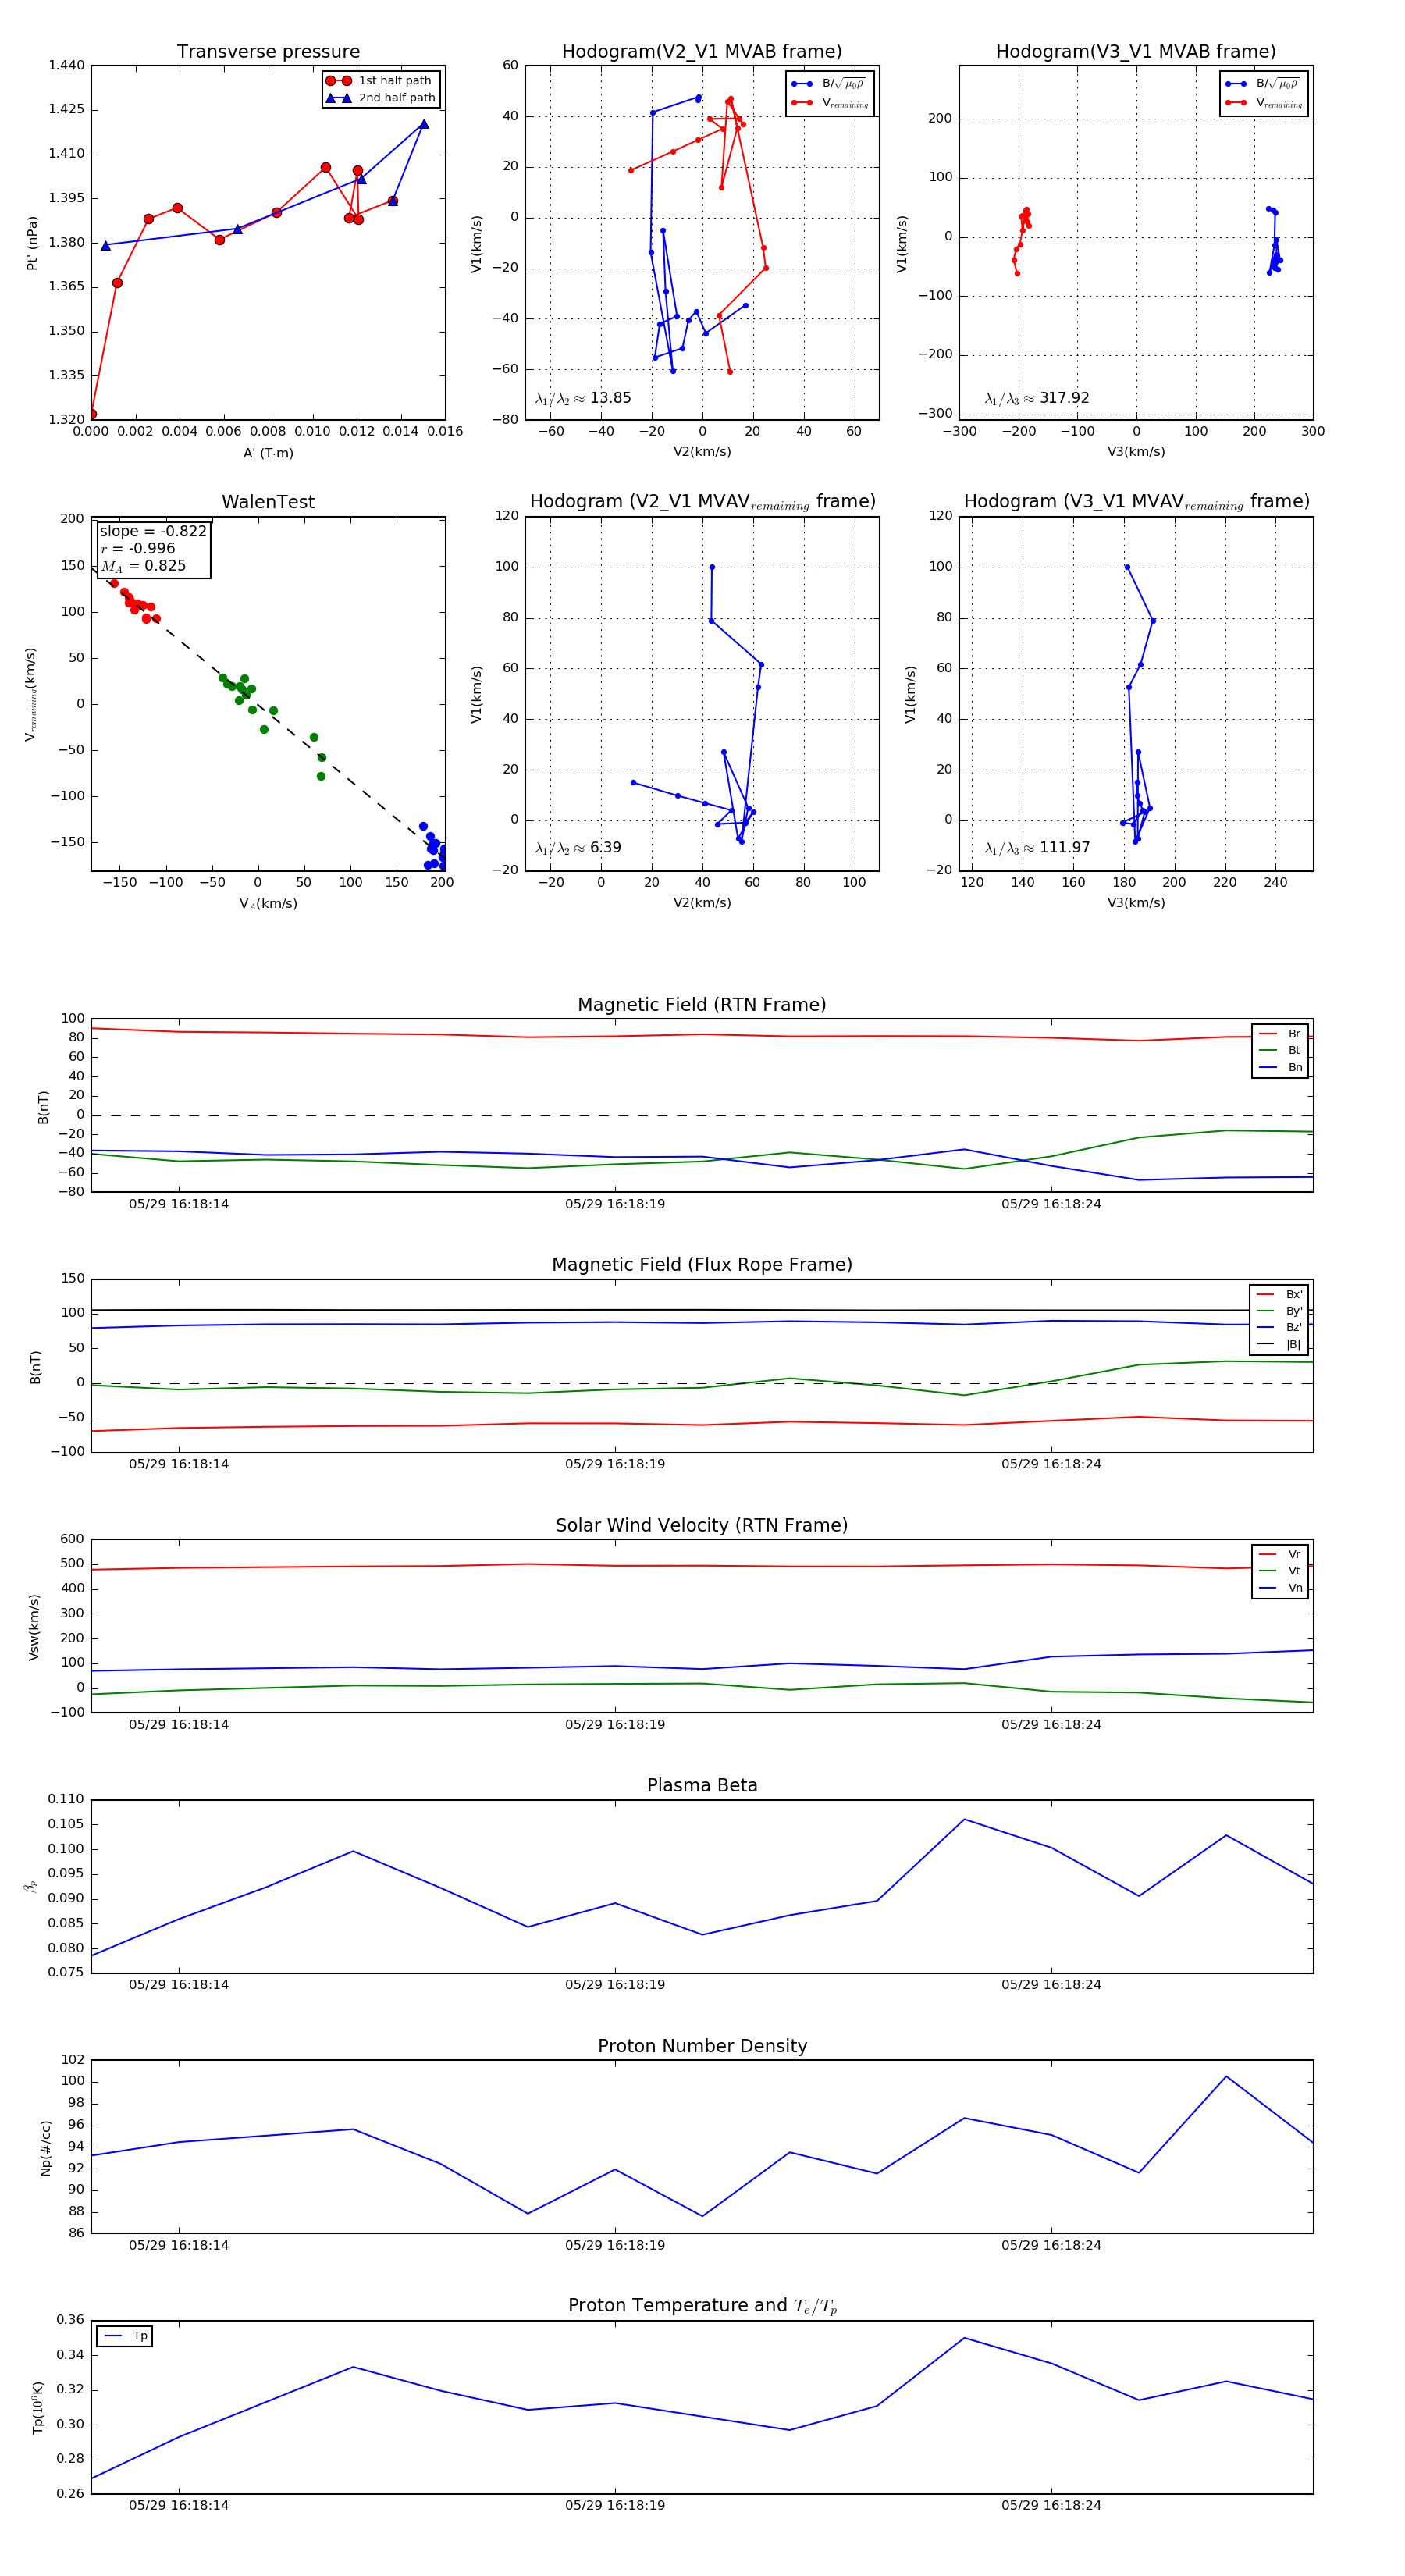Click '05/29 16:18:14' tick under Magnetic Field RTN plot
Screen dimensions: 1405x2576
(x=178, y=1204)
